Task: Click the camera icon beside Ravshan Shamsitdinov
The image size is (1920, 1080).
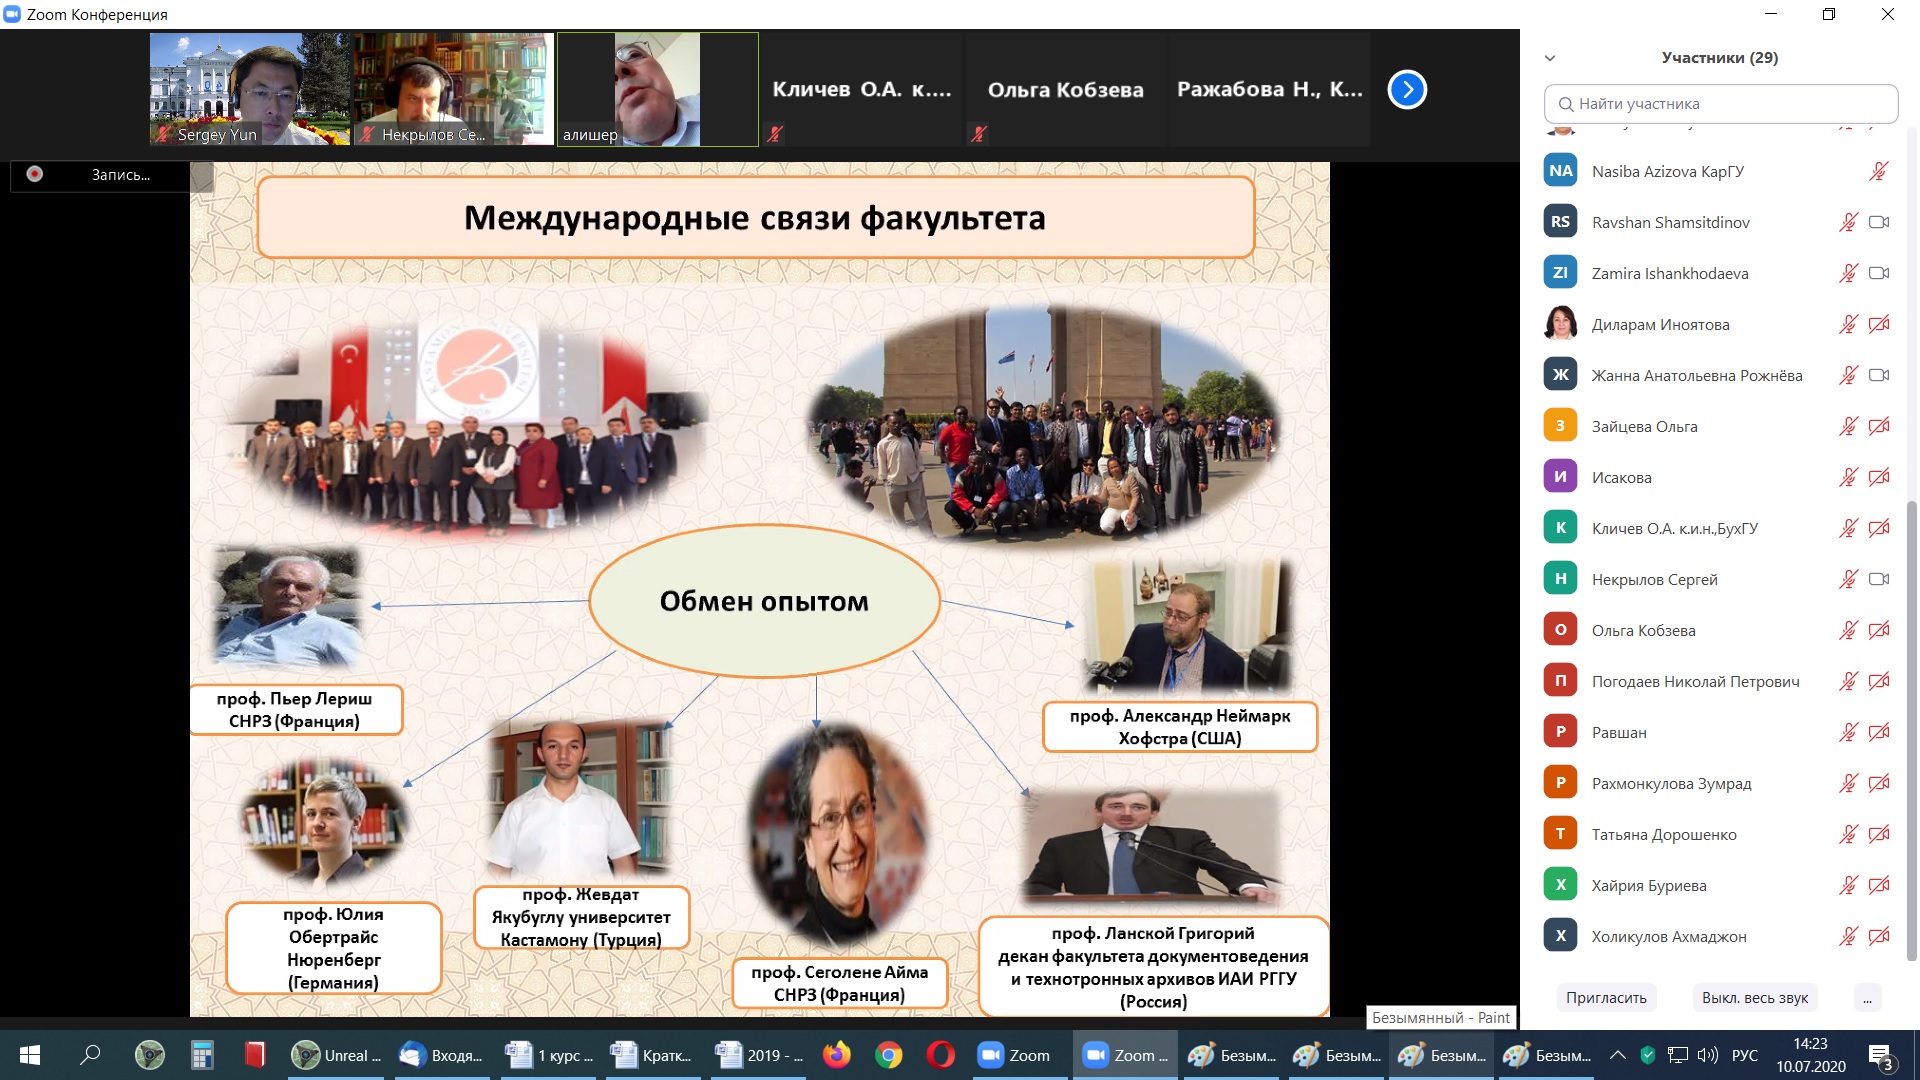Action: 1878,222
